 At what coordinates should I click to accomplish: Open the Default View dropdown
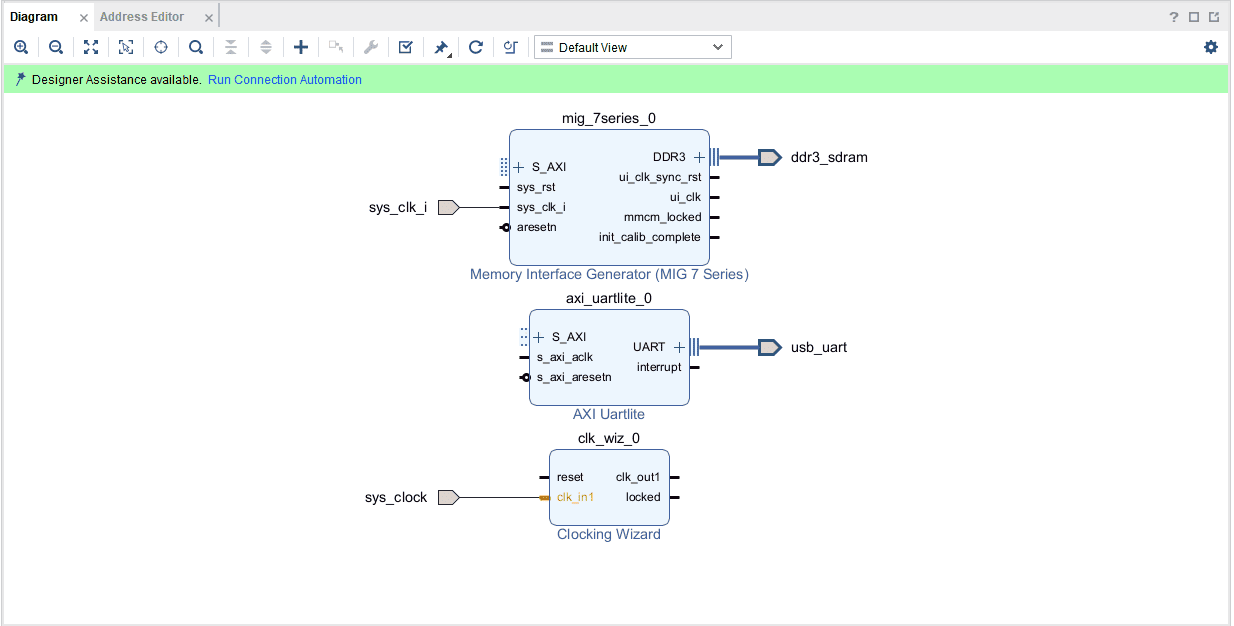[632, 47]
